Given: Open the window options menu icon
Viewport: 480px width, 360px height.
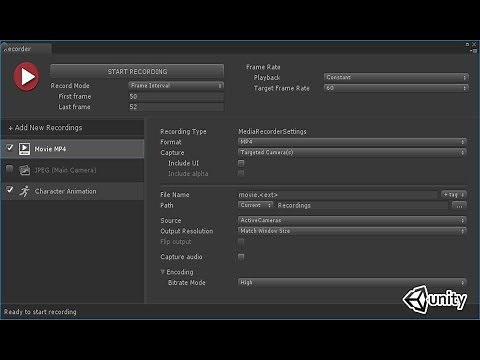Looking at the screenshot, I should click(473, 51).
